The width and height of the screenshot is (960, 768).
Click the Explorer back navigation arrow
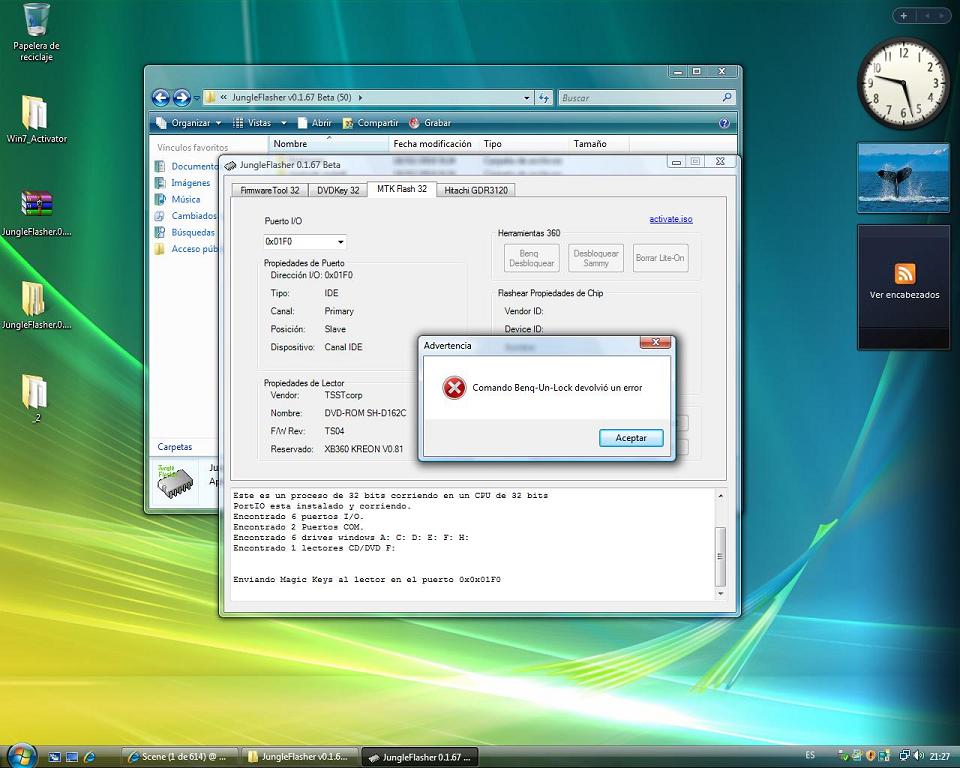click(x=160, y=98)
